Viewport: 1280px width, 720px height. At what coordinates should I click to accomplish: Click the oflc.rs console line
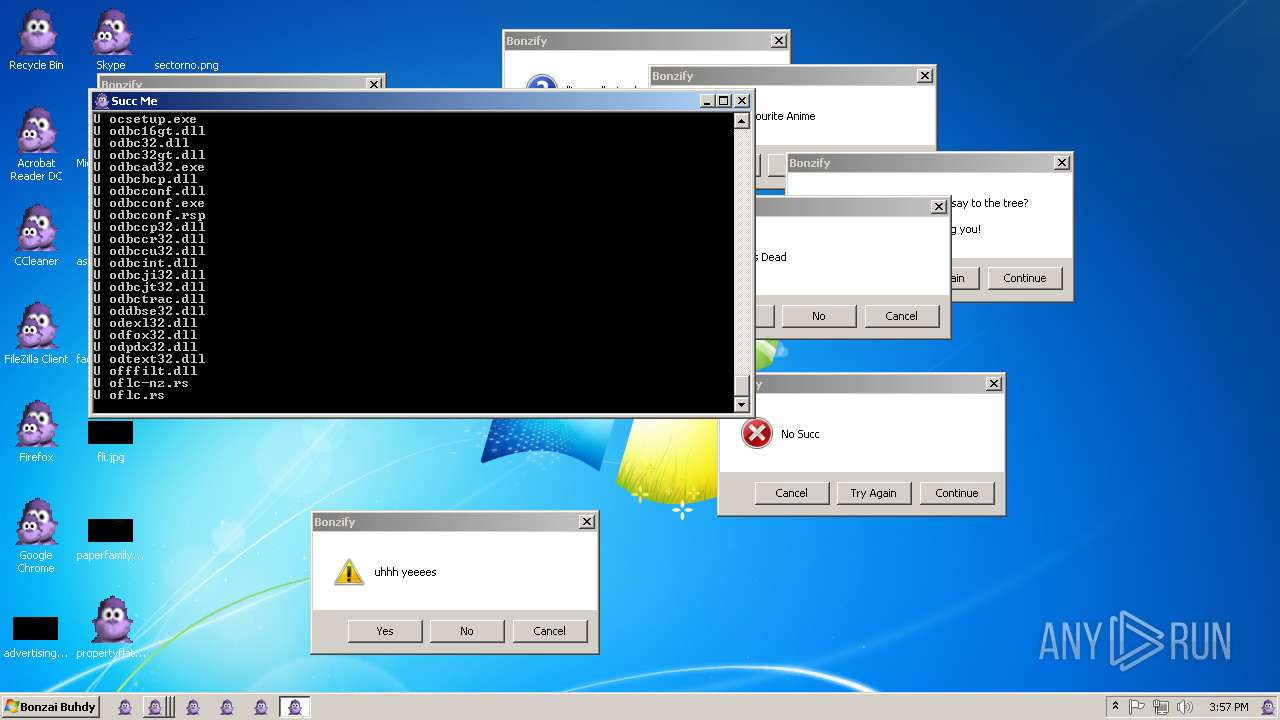coord(129,395)
